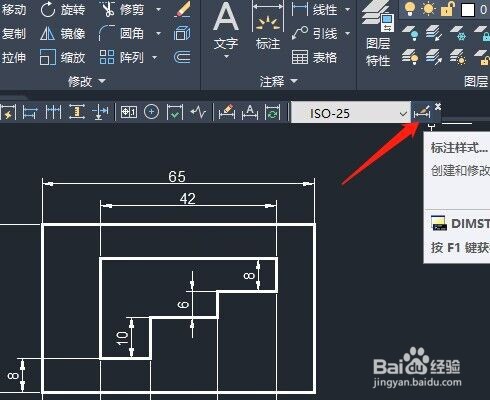Viewport: 490px width, 400px height.
Task: Click the Explode box icon
Action: coord(182,33)
